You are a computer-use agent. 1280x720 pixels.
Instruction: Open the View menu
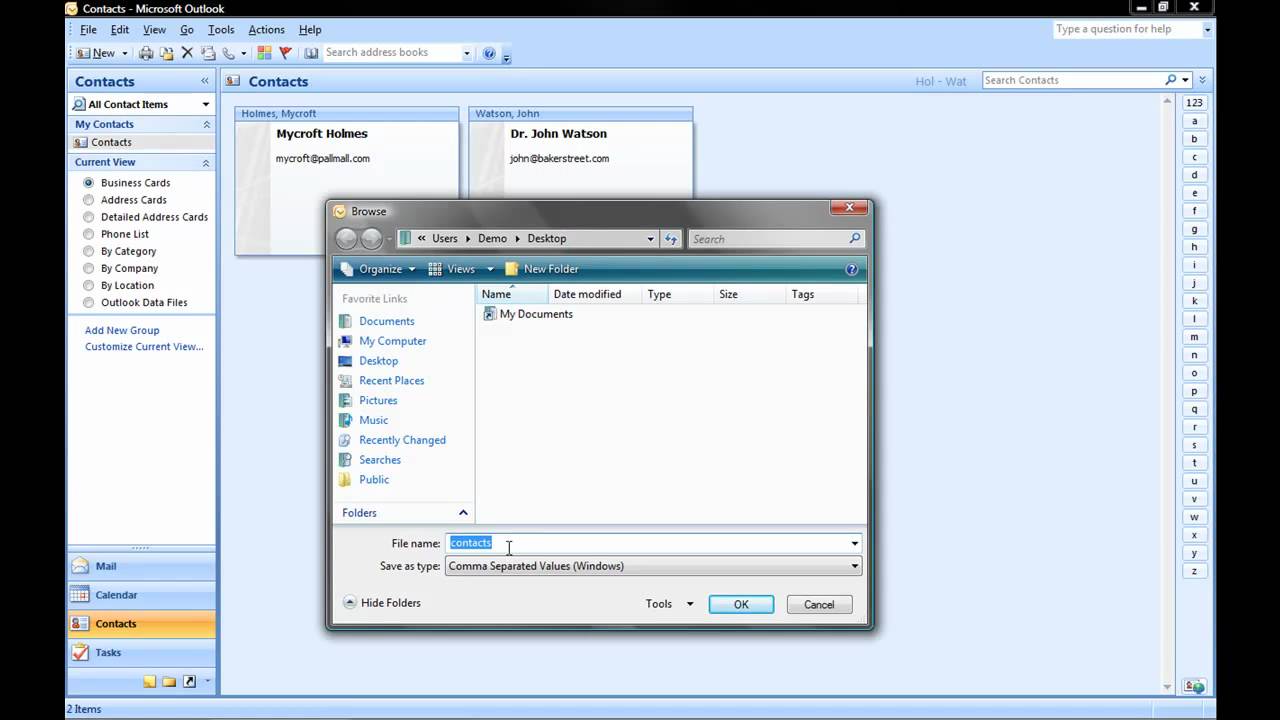154,30
